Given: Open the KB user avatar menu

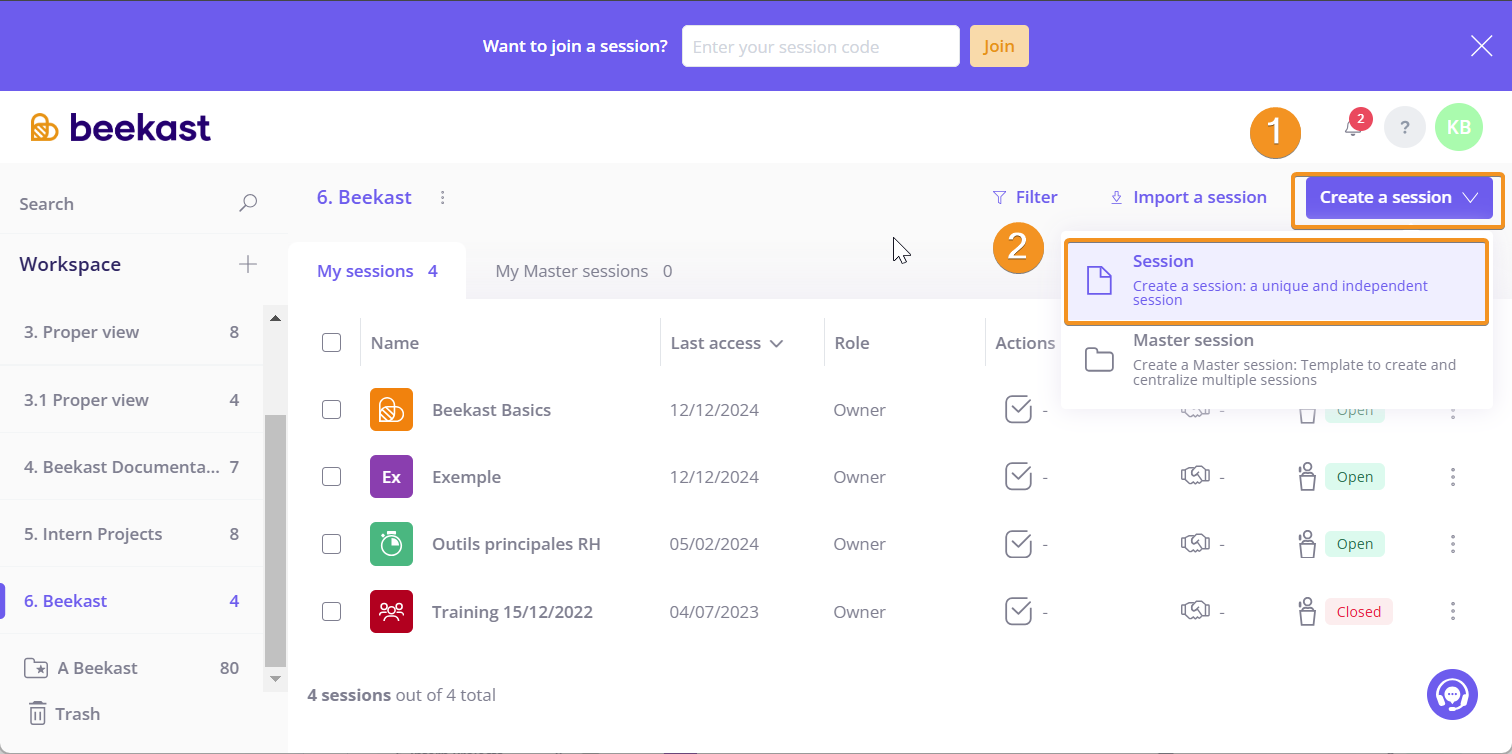Looking at the screenshot, I should [1459, 128].
